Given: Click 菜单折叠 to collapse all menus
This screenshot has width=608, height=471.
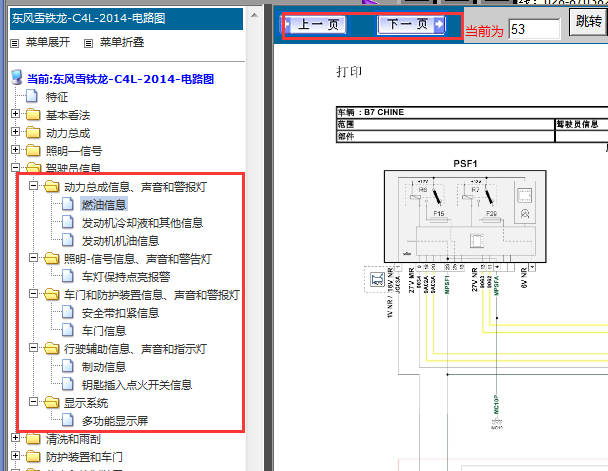Looking at the screenshot, I should pos(122,42).
